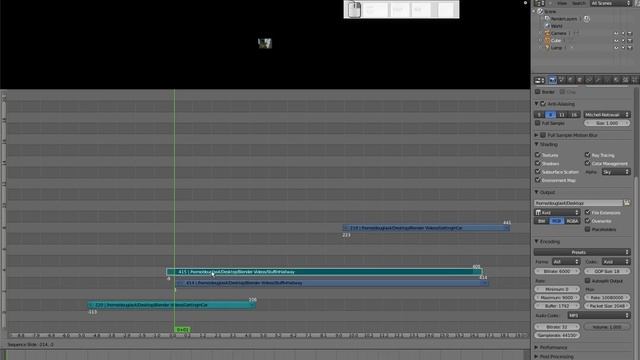The height and width of the screenshot is (360, 640).
Task: Toggle renderability icon for Lamp row
Action: (630, 48)
